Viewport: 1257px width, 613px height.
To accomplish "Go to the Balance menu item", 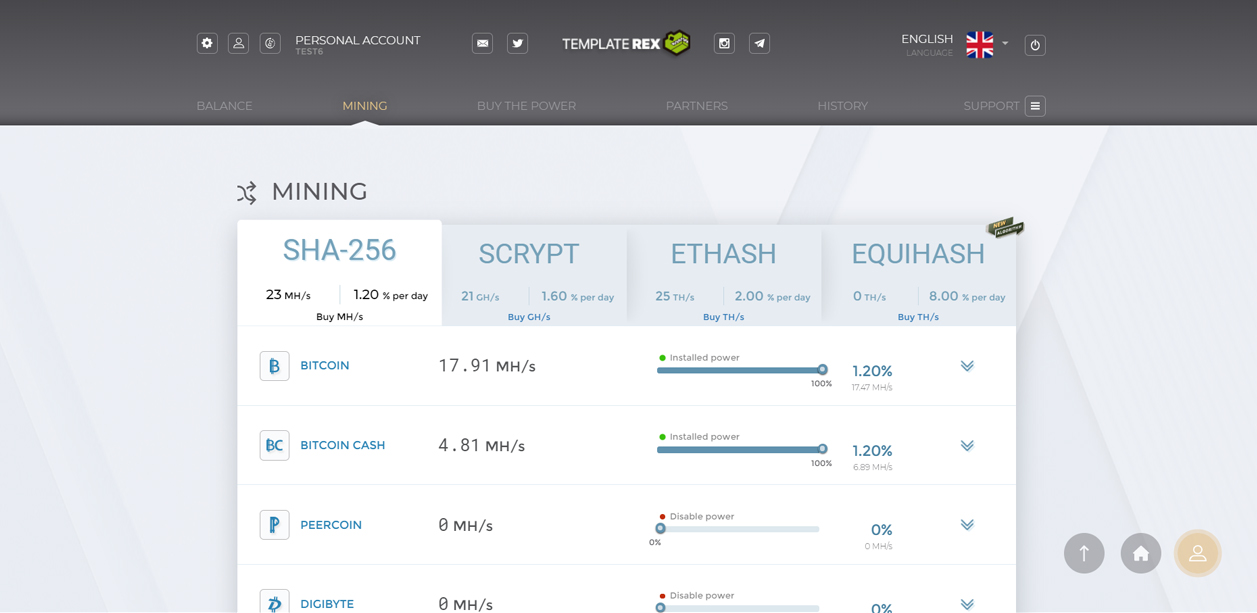I will pos(224,106).
